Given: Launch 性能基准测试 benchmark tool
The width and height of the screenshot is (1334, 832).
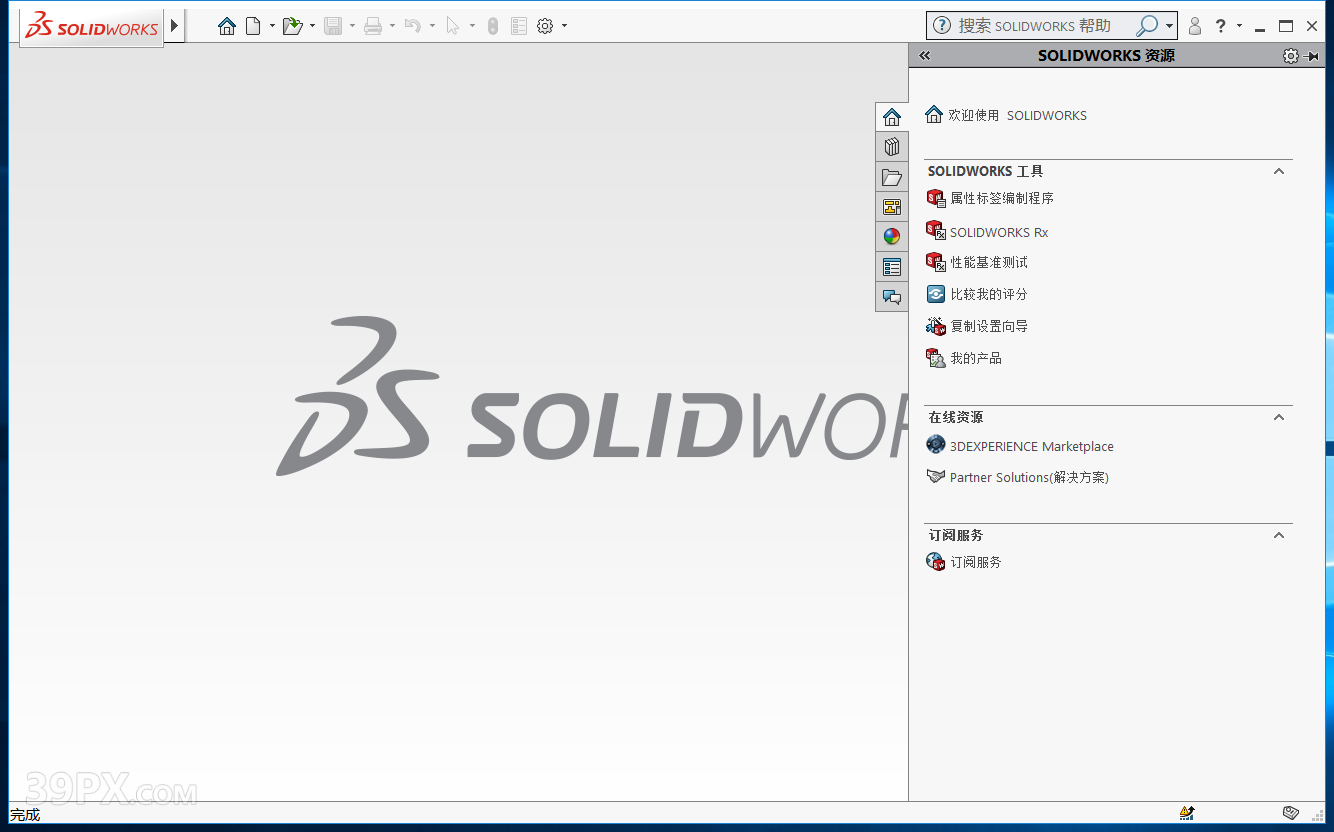Looking at the screenshot, I should pyautogui.click(x=988, y=262).
